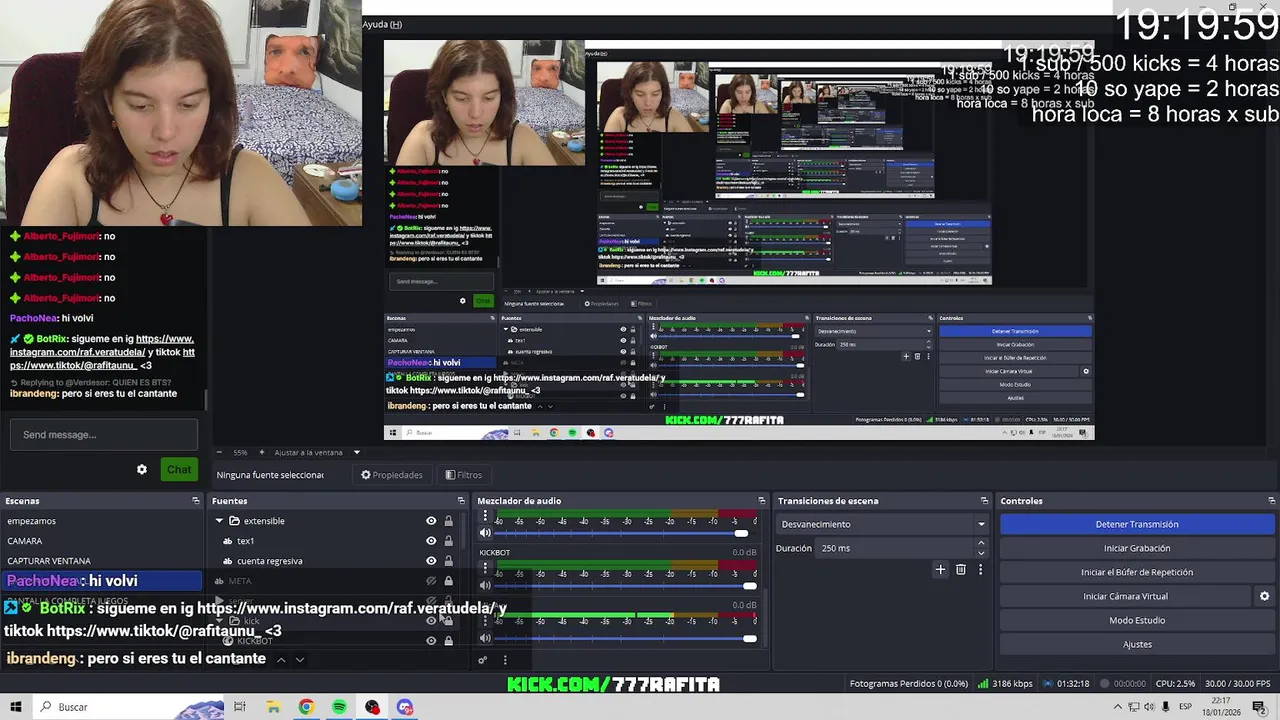The width and height of the screenshot is (1280, 720).
Task: Select the tex1 text source
Action: 245,541
